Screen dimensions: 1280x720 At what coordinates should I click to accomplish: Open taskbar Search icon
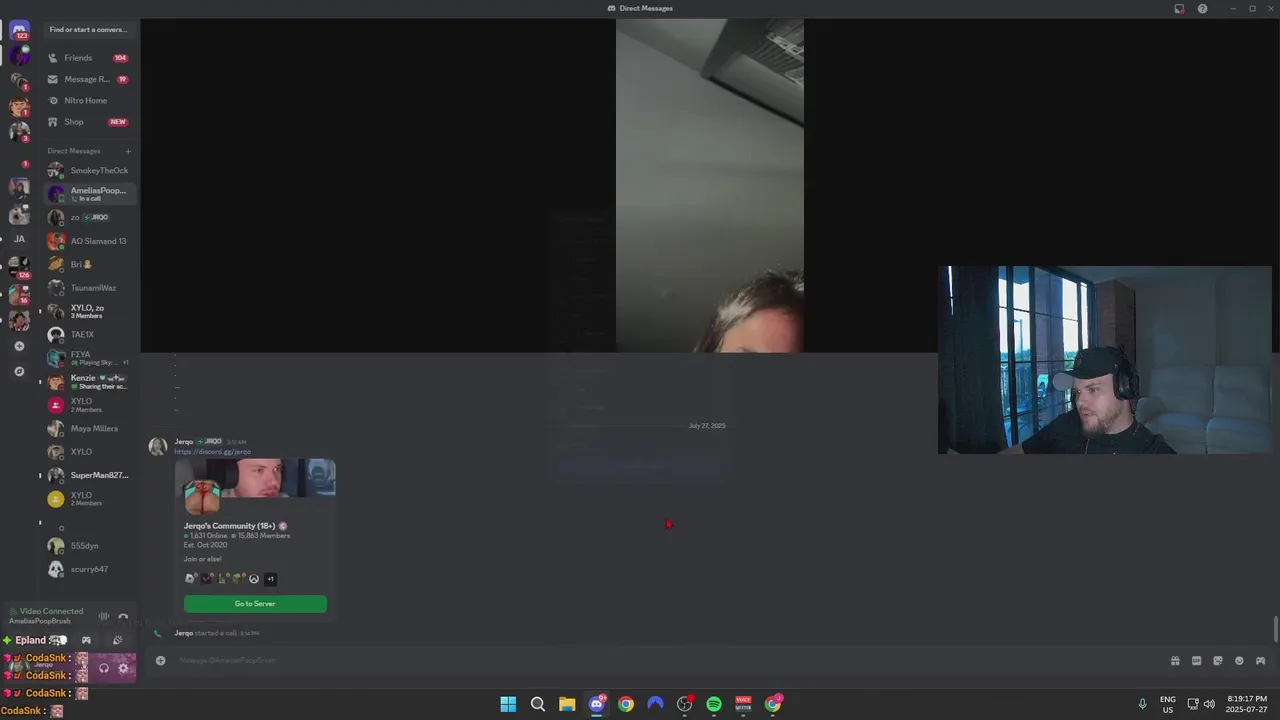538,704
